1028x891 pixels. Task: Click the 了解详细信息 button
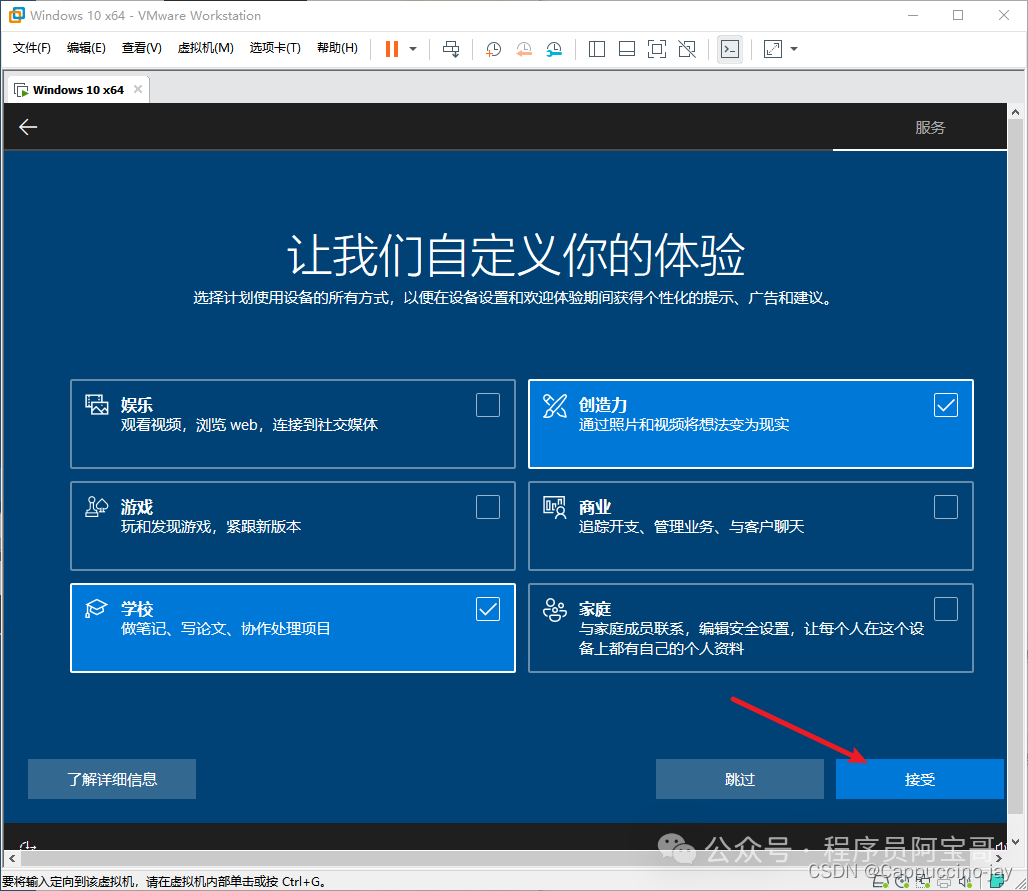(111, 779)
